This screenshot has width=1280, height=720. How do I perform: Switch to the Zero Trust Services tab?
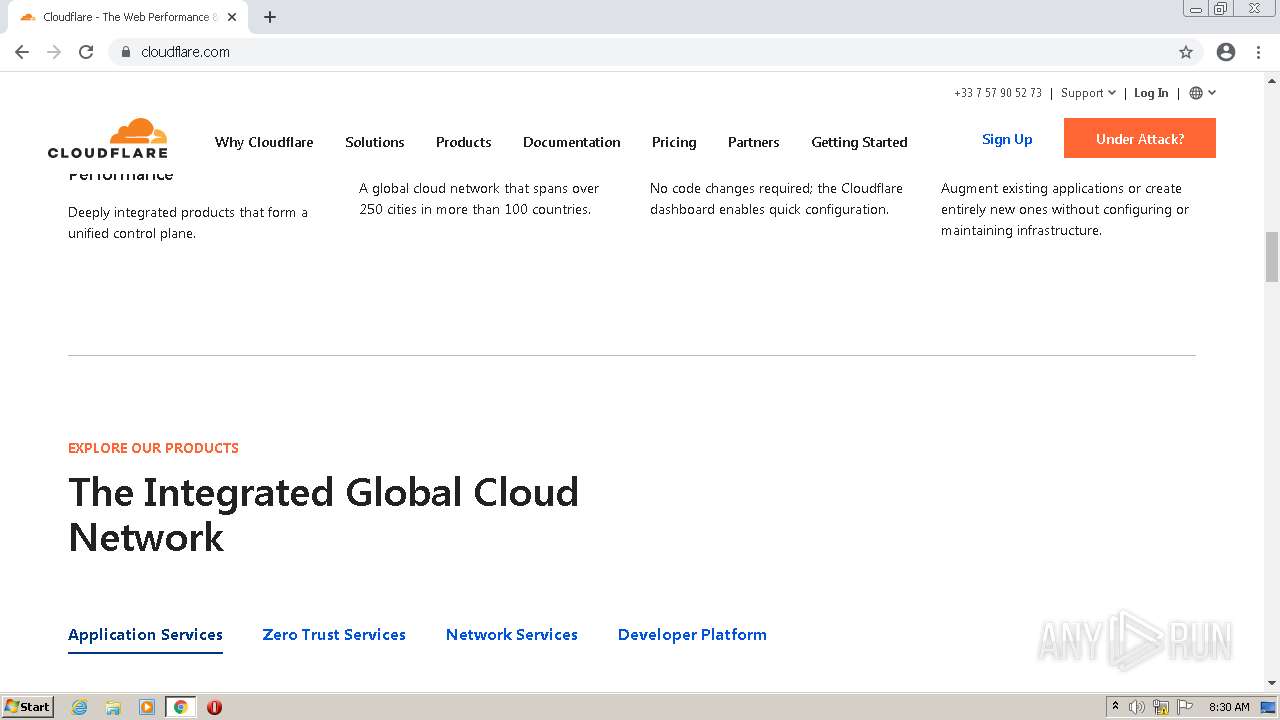point(334,635)
